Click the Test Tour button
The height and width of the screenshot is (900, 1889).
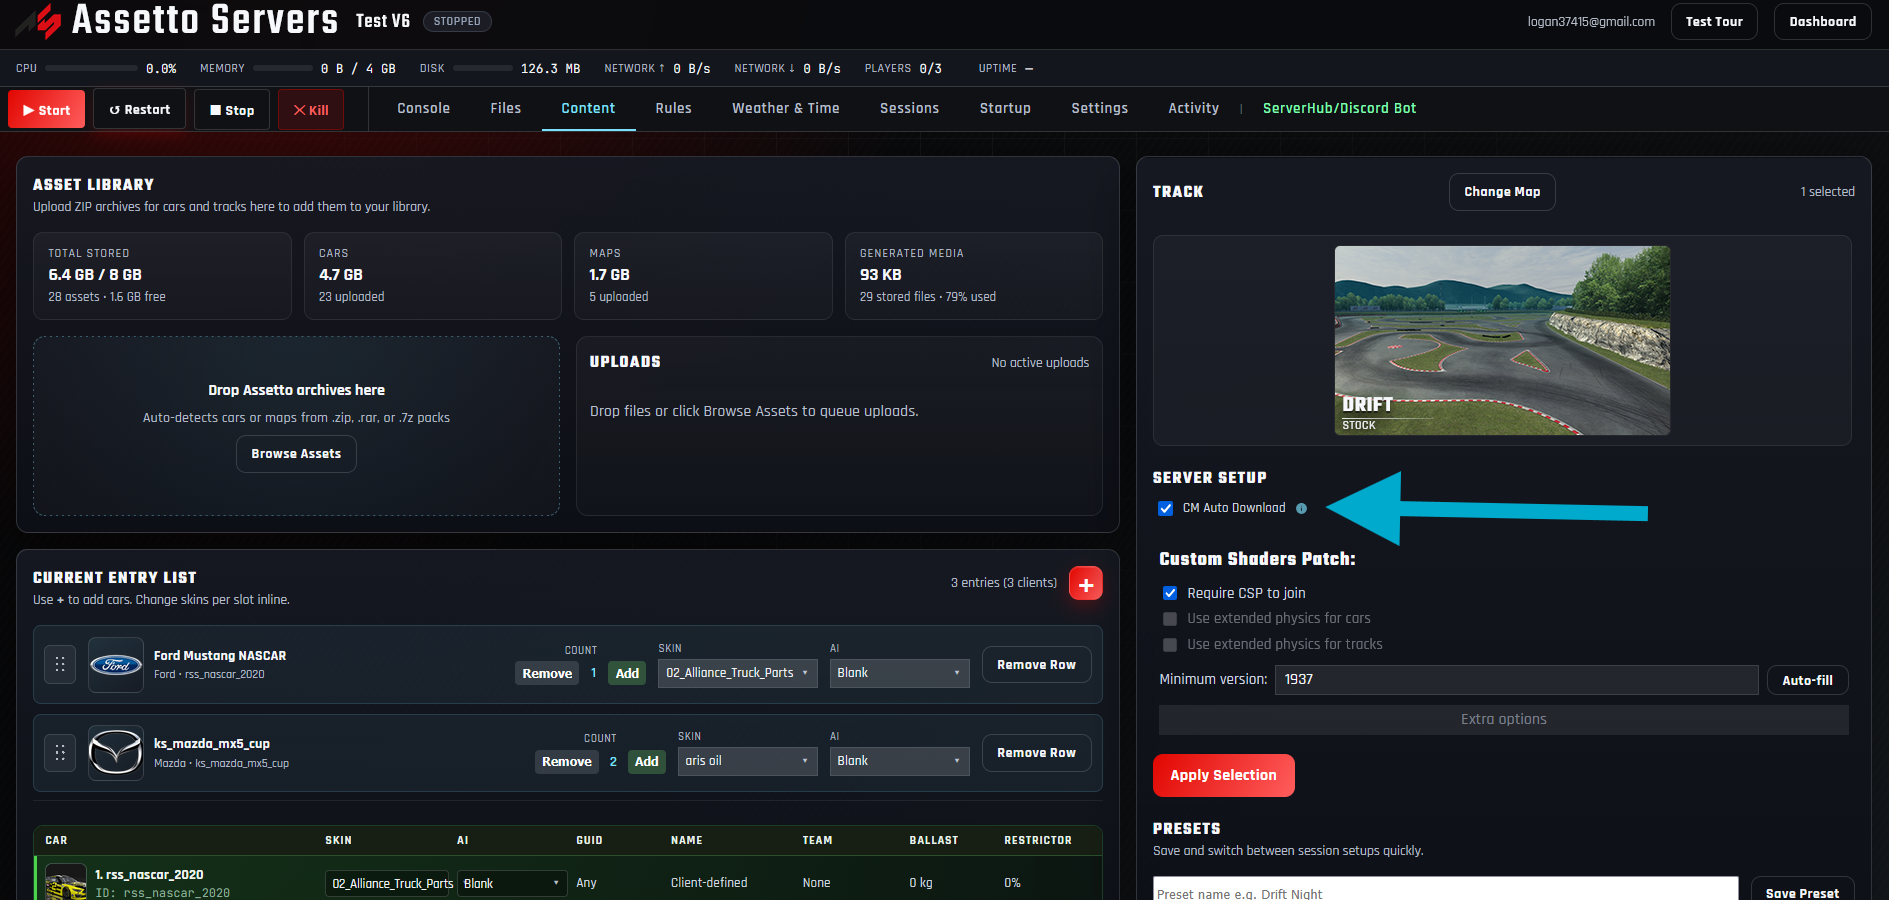[1714, 21]
